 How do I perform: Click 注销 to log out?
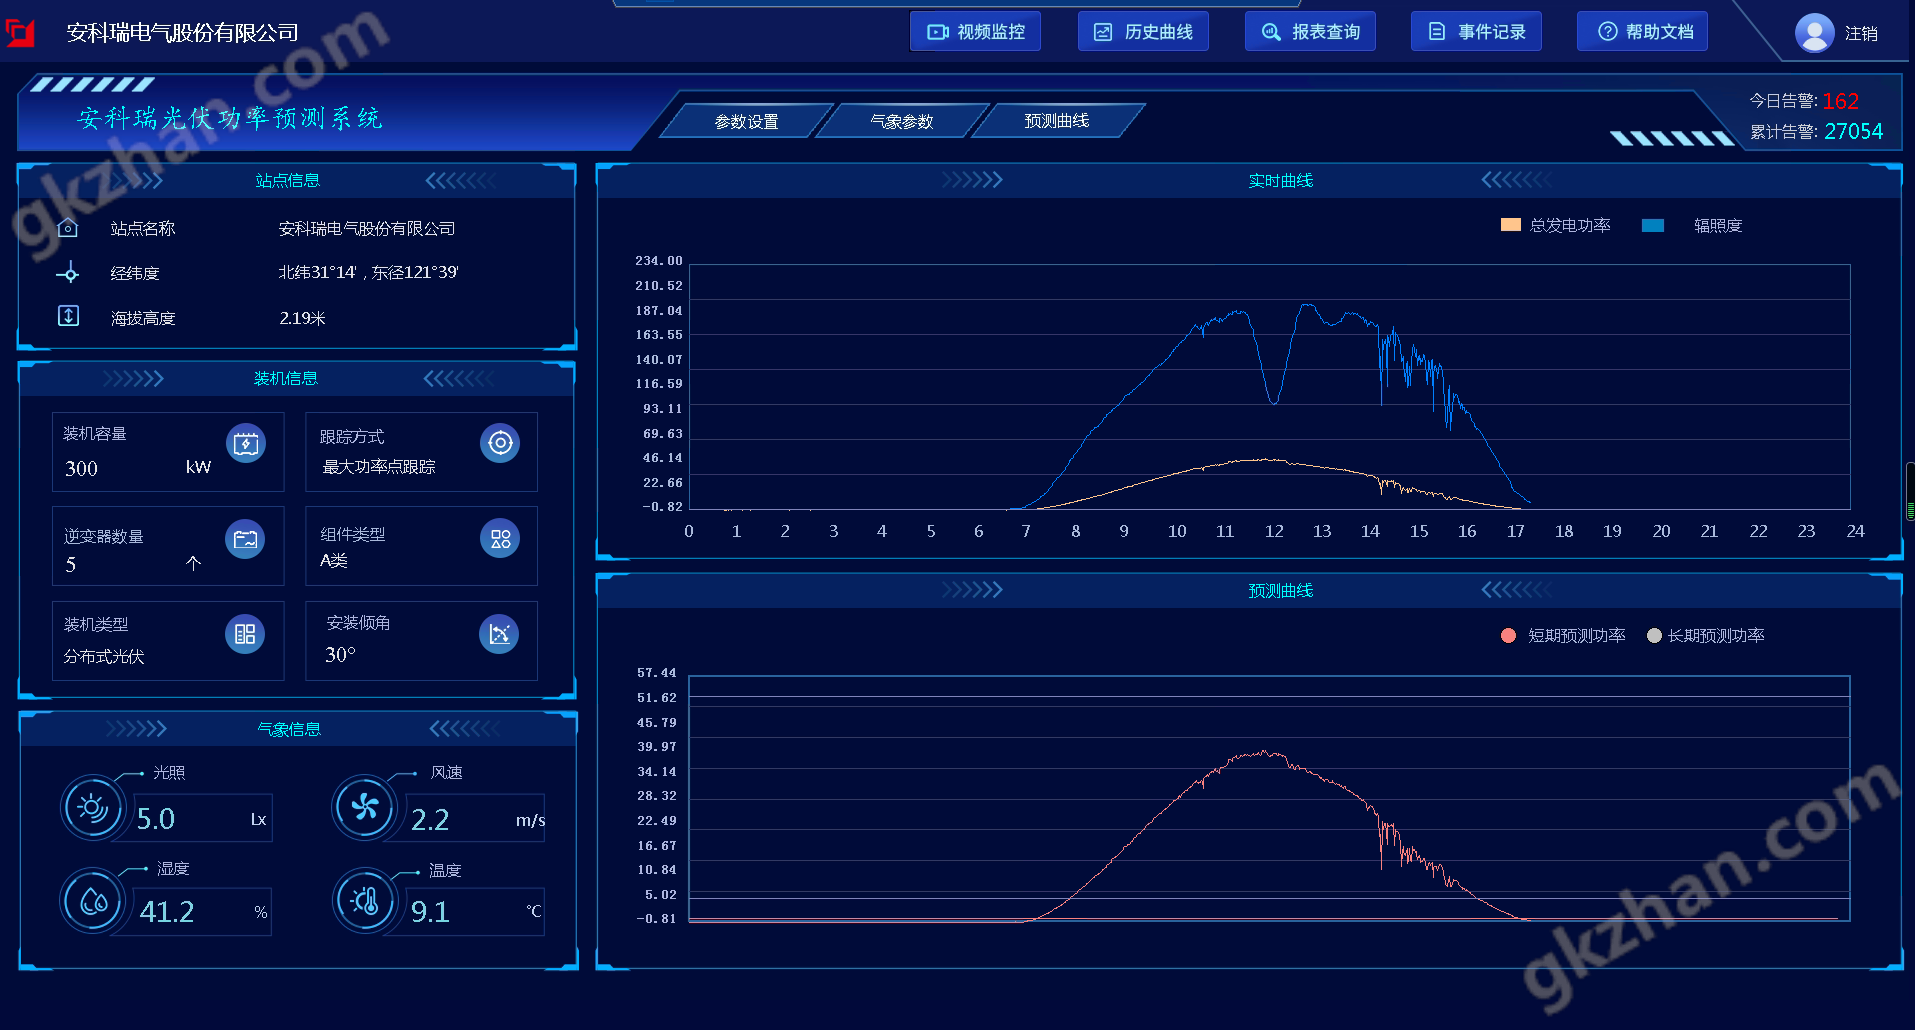1861,33
